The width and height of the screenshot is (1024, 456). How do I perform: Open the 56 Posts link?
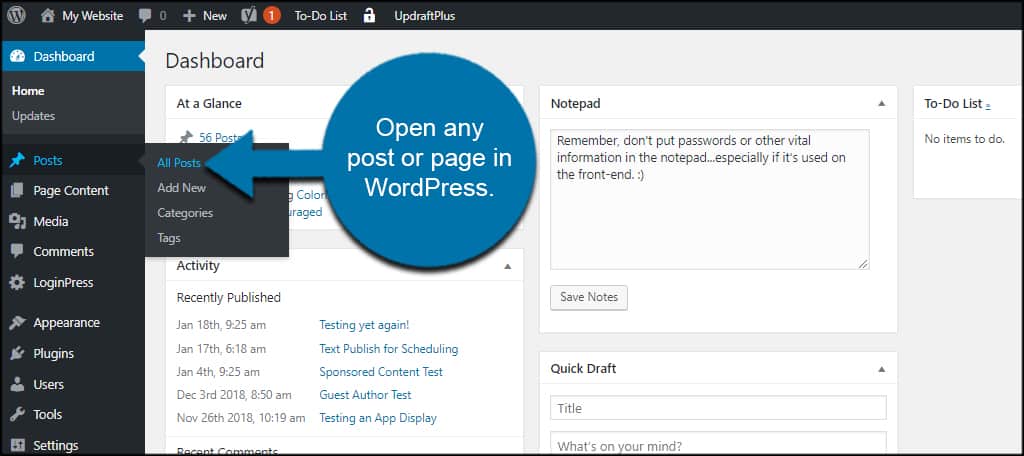point(223,137)
